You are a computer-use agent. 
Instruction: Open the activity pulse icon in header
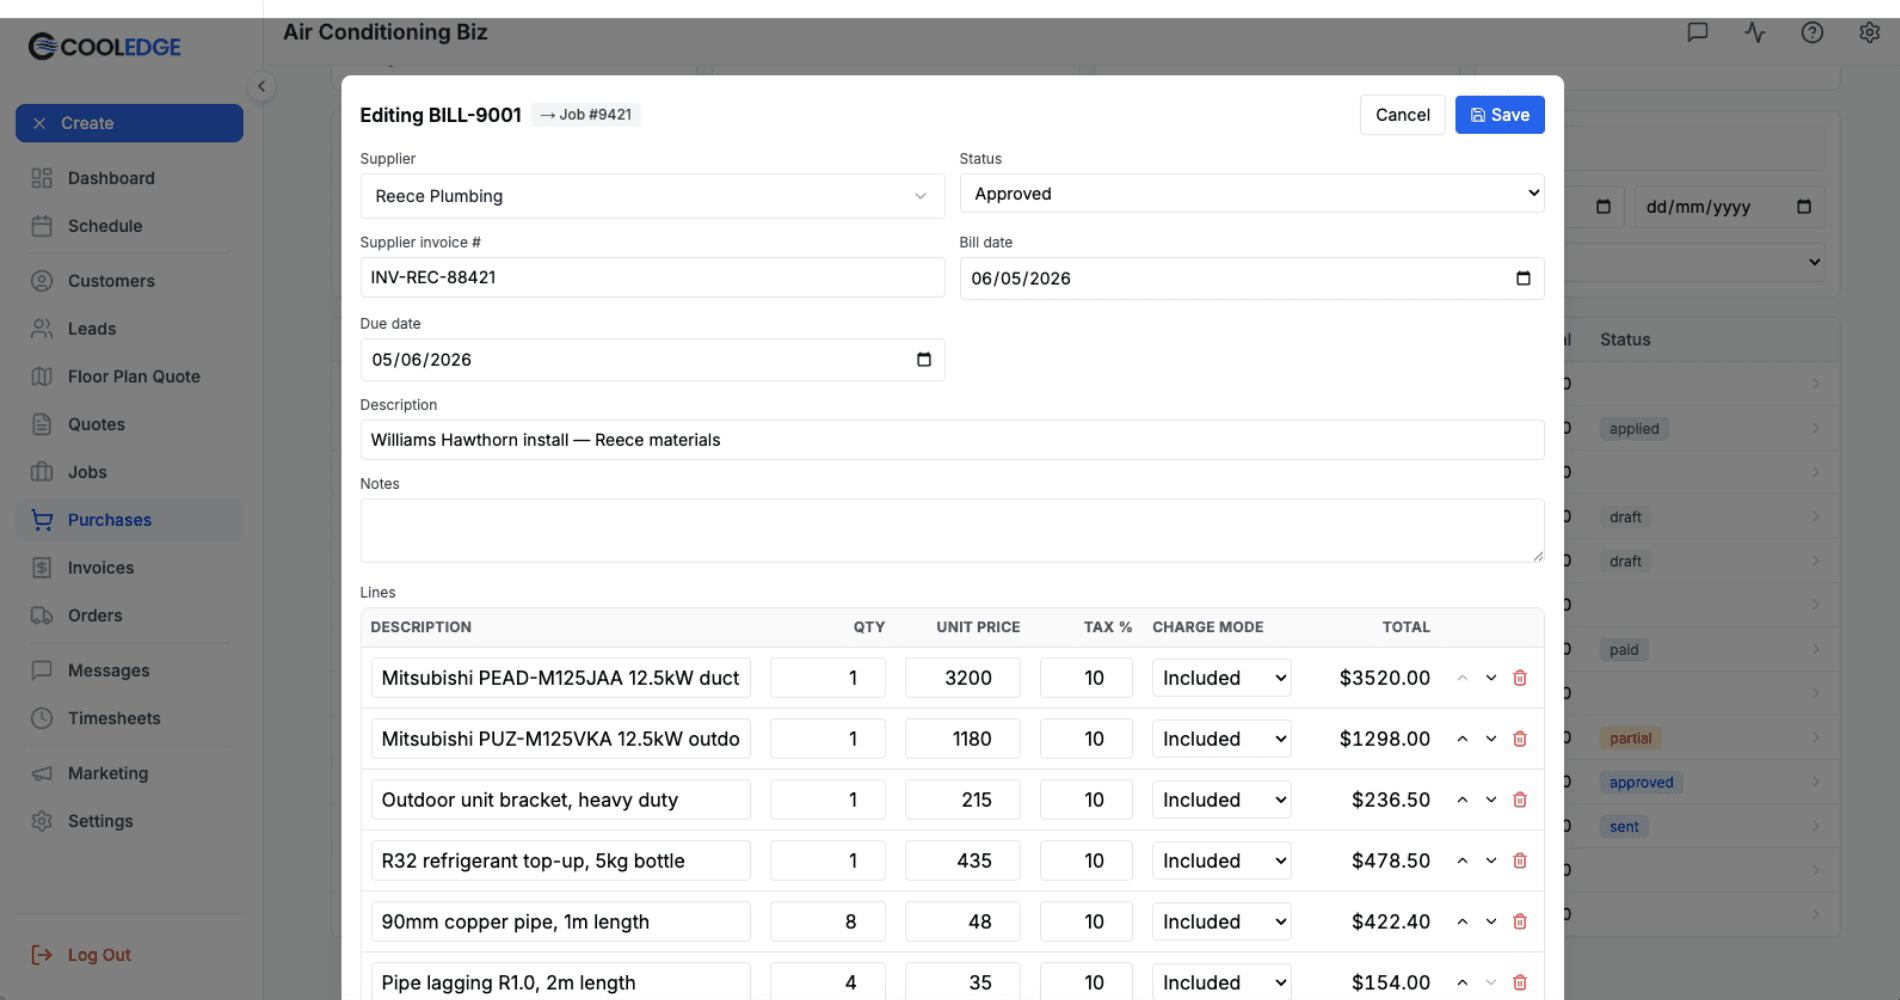point(1755,32)
